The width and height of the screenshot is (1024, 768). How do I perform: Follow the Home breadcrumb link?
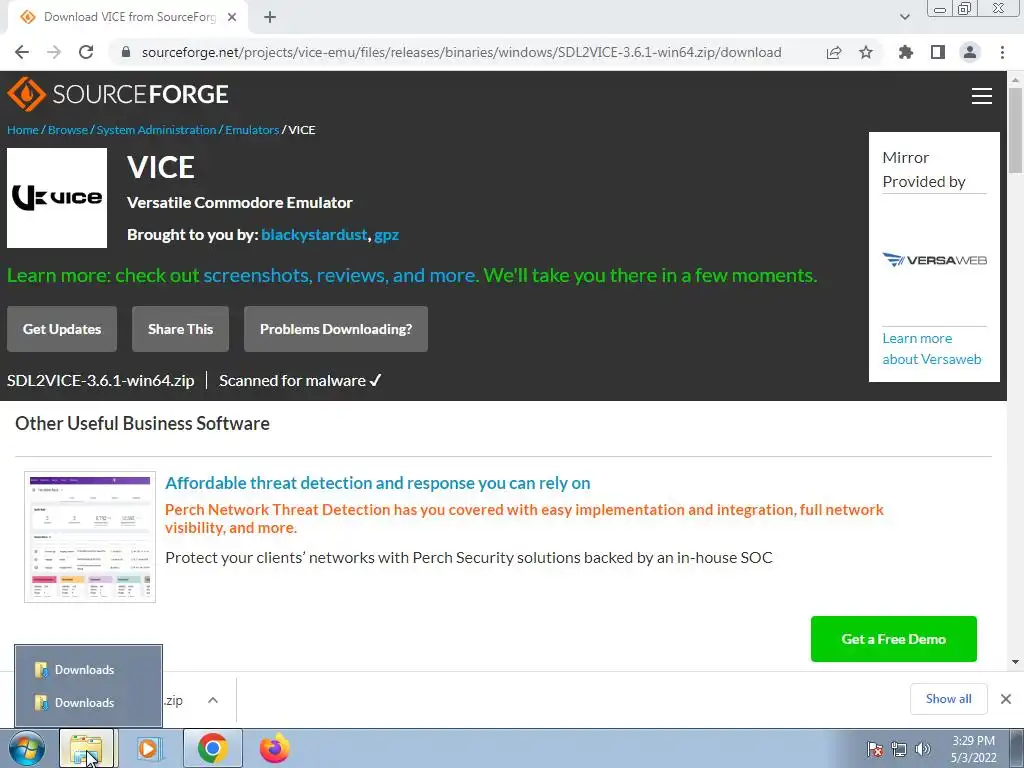point(23,130)
